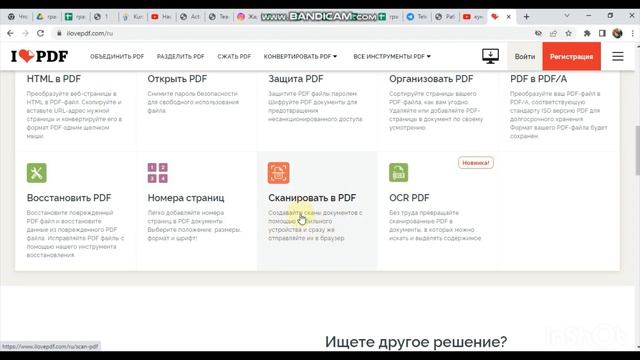Click the OCR PDF green icon
Image resolution: width=640 pixels, height=360 pixels.
pos(398,173)
